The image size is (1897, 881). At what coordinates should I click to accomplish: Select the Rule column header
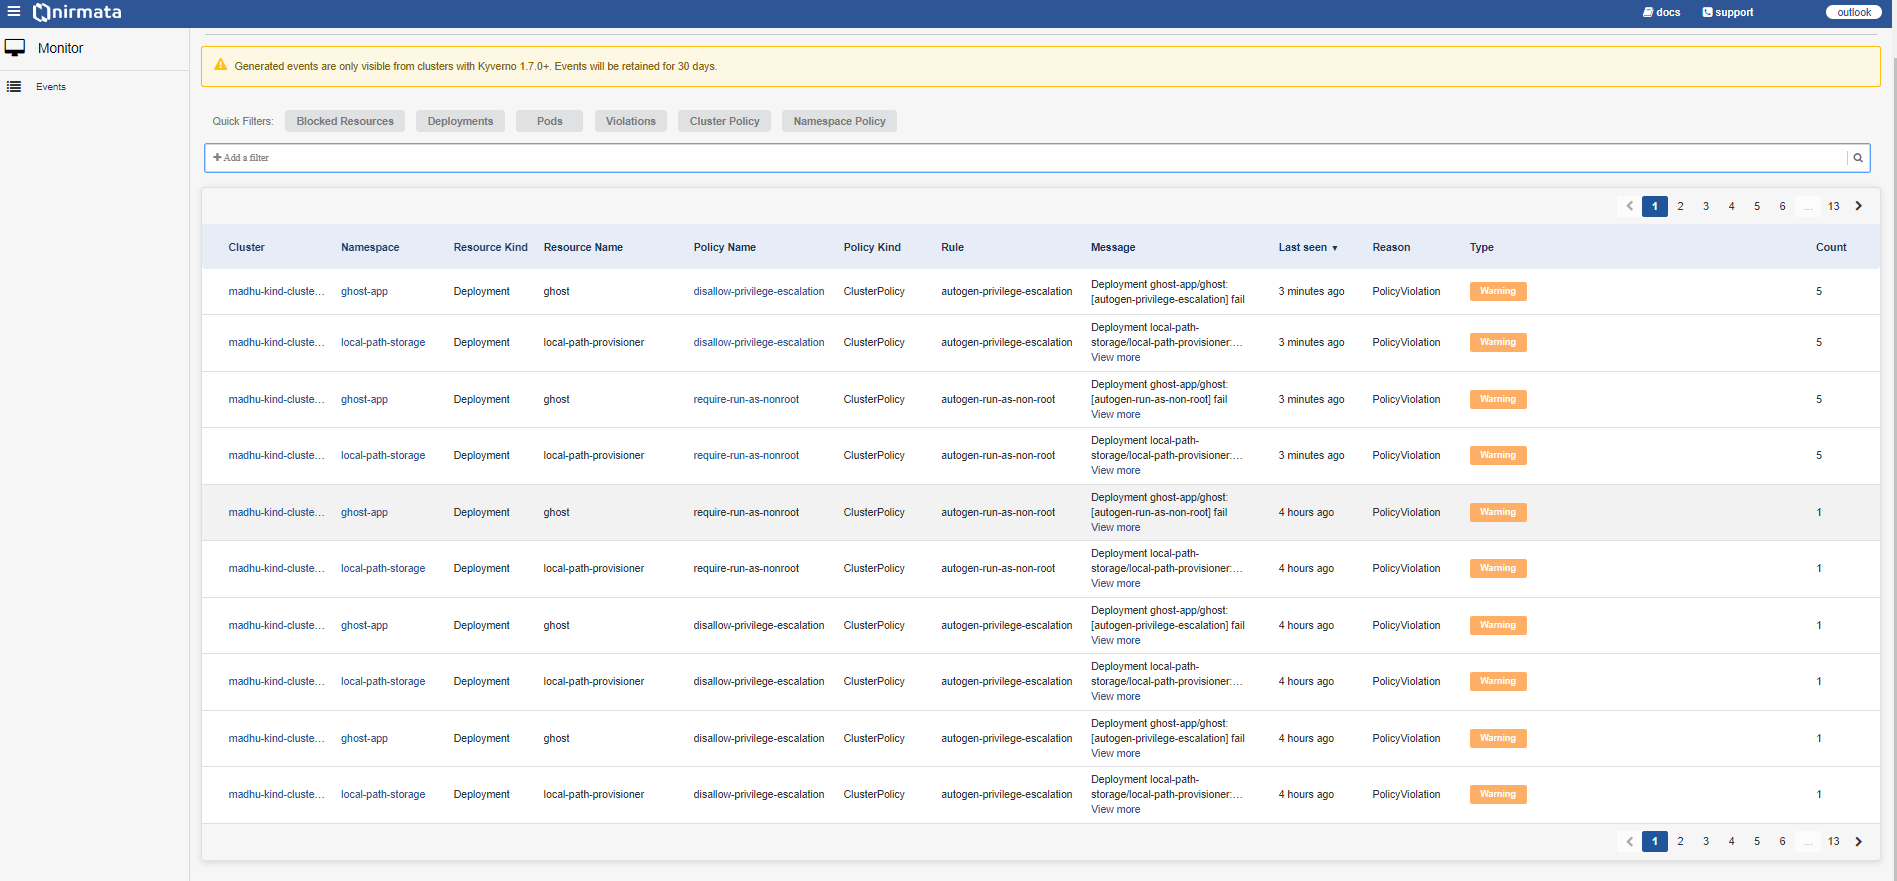click(952, 247)
